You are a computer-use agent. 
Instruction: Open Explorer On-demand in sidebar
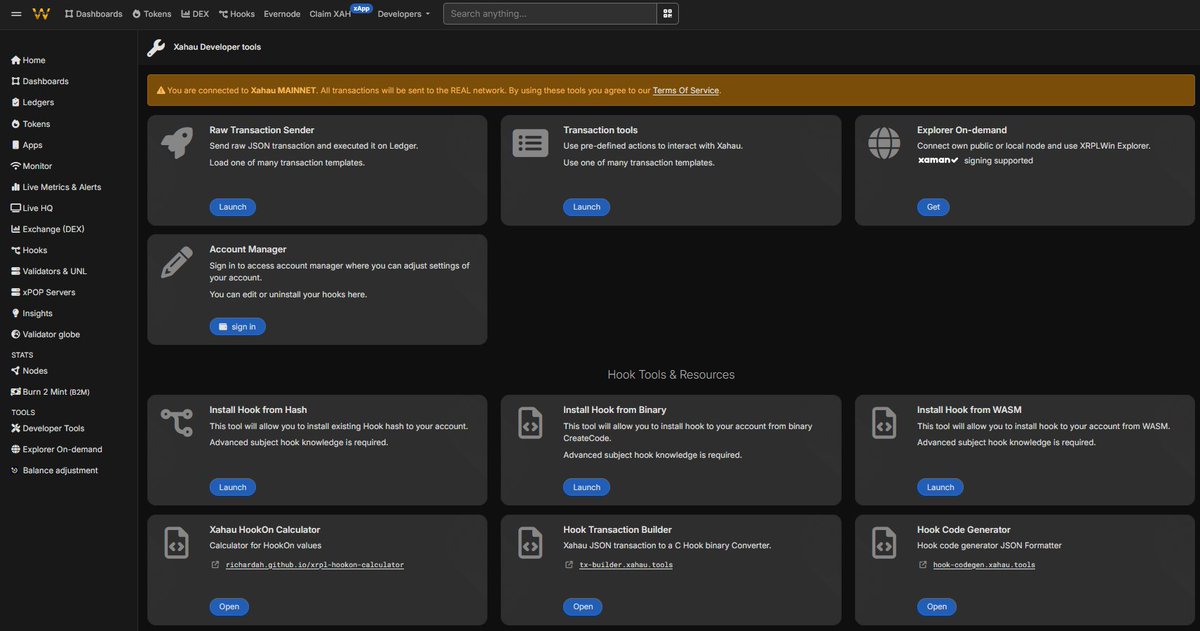coord(56,449)
